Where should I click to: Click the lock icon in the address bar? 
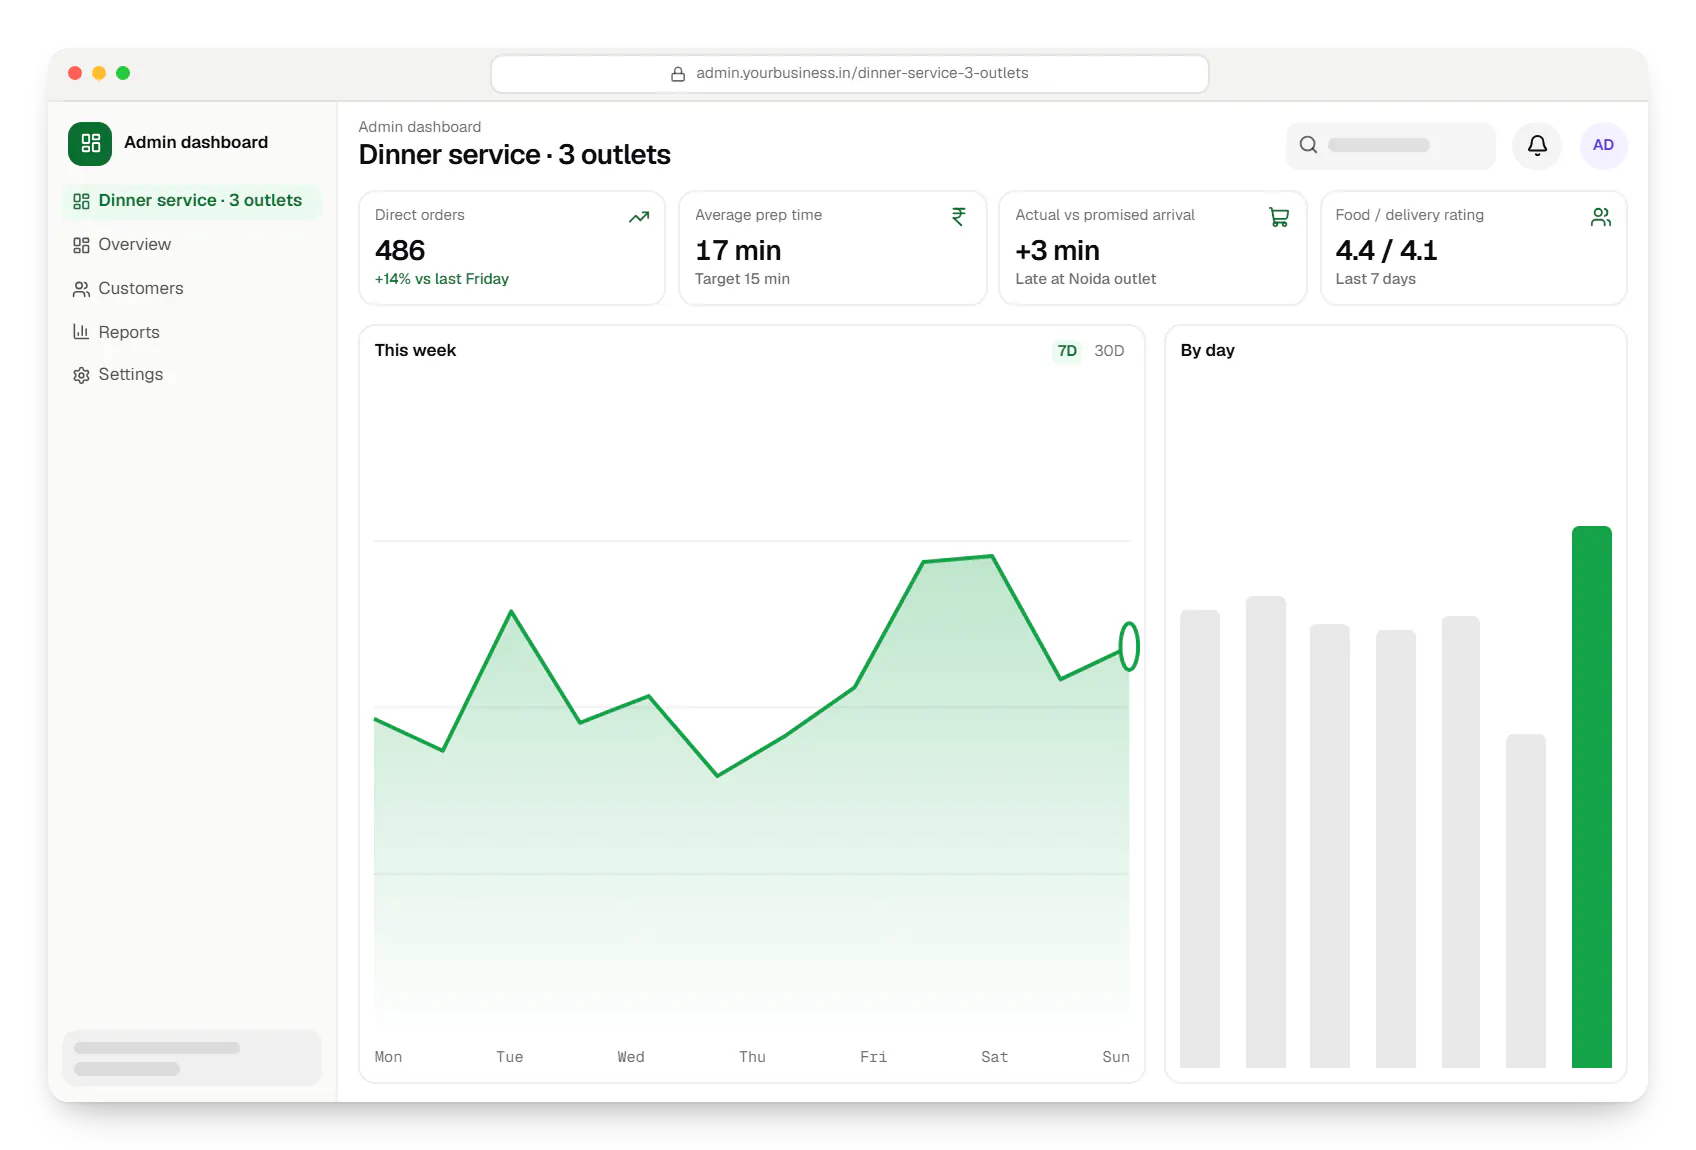coord(678,74)
